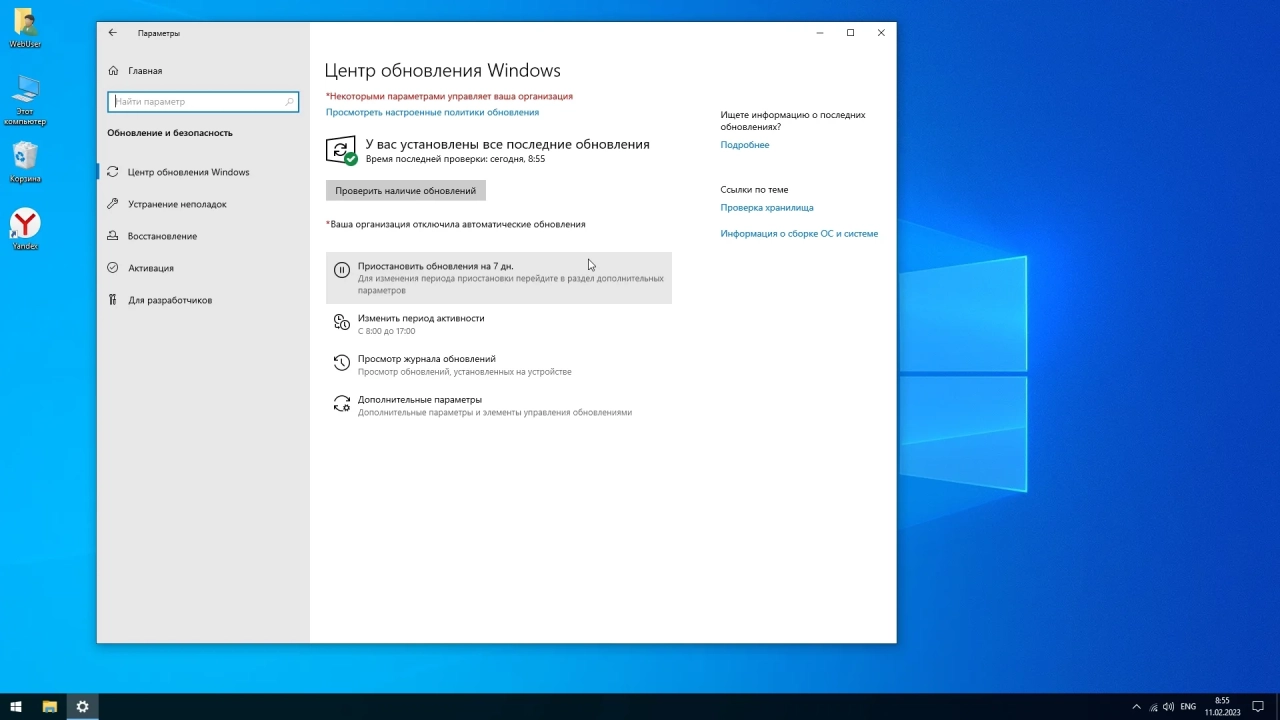Click the volume speaker tray icon

click(x=1169, y=706)
